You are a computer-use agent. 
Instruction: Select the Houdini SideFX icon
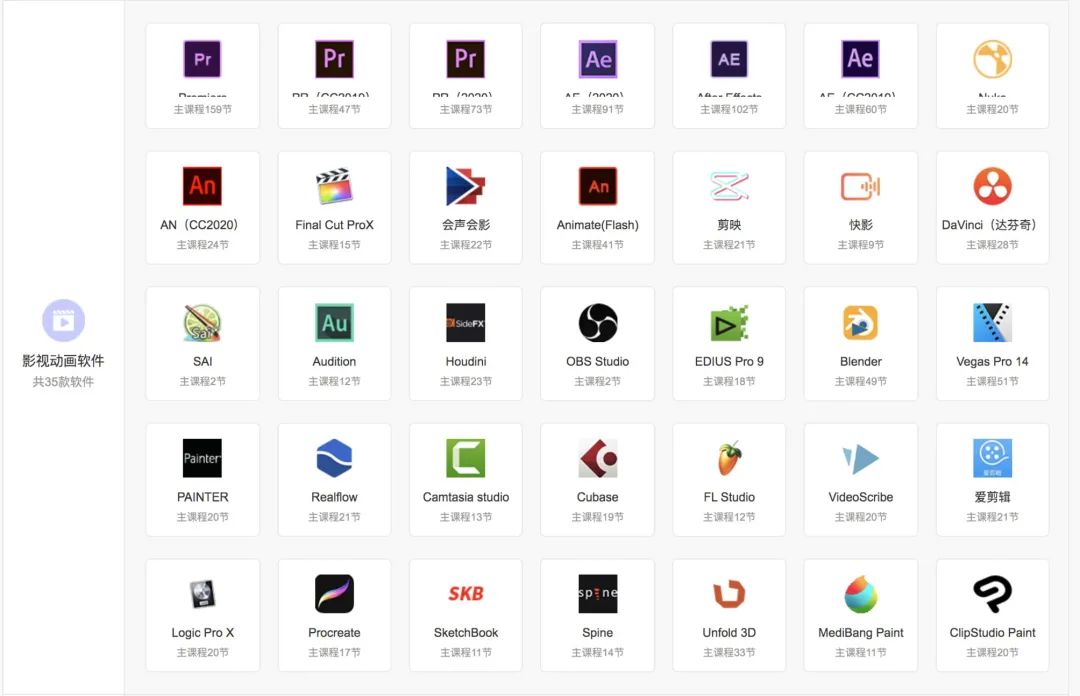click(x=466, y=323)
